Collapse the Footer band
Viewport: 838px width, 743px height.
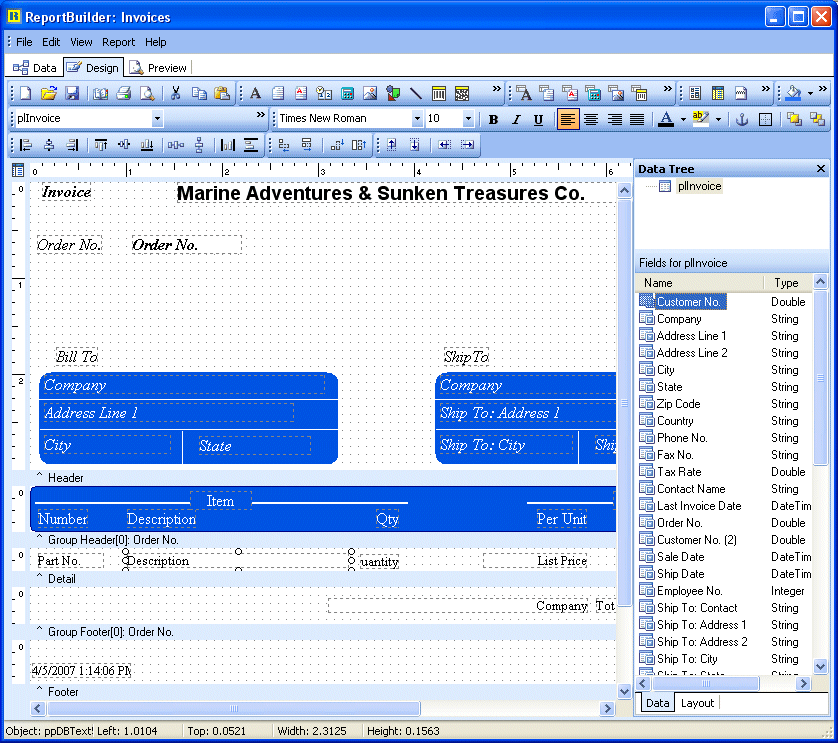pos(39,690)
